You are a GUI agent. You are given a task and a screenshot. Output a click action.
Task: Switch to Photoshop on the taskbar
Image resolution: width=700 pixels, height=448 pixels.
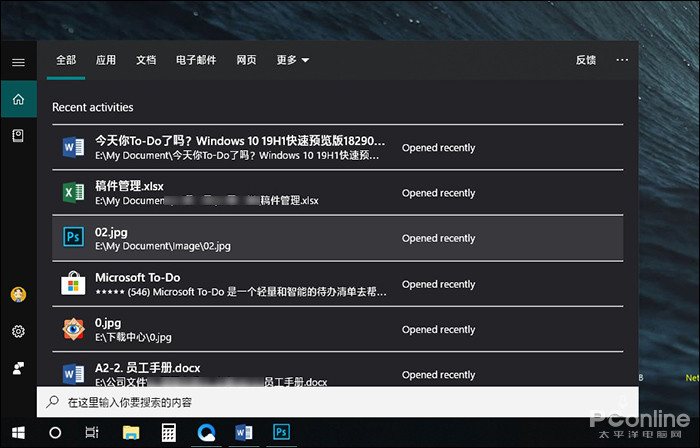(x=281, y=432)
